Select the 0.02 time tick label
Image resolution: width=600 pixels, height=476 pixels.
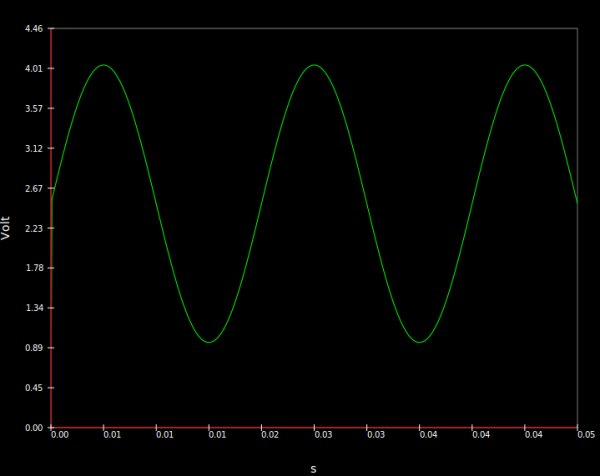270,435
